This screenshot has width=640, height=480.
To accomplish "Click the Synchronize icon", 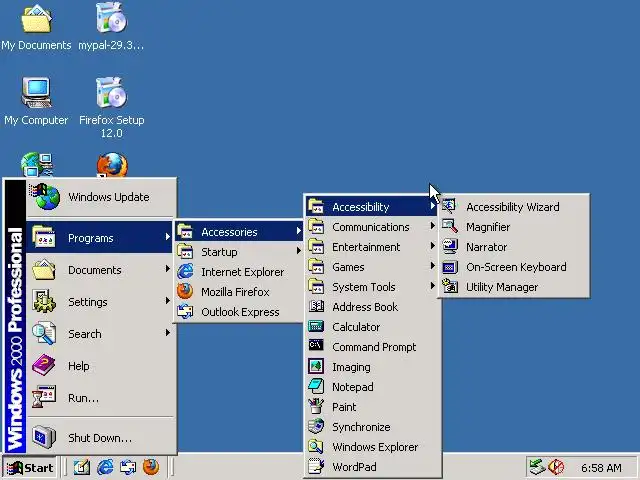I will [x=316, y=426].
